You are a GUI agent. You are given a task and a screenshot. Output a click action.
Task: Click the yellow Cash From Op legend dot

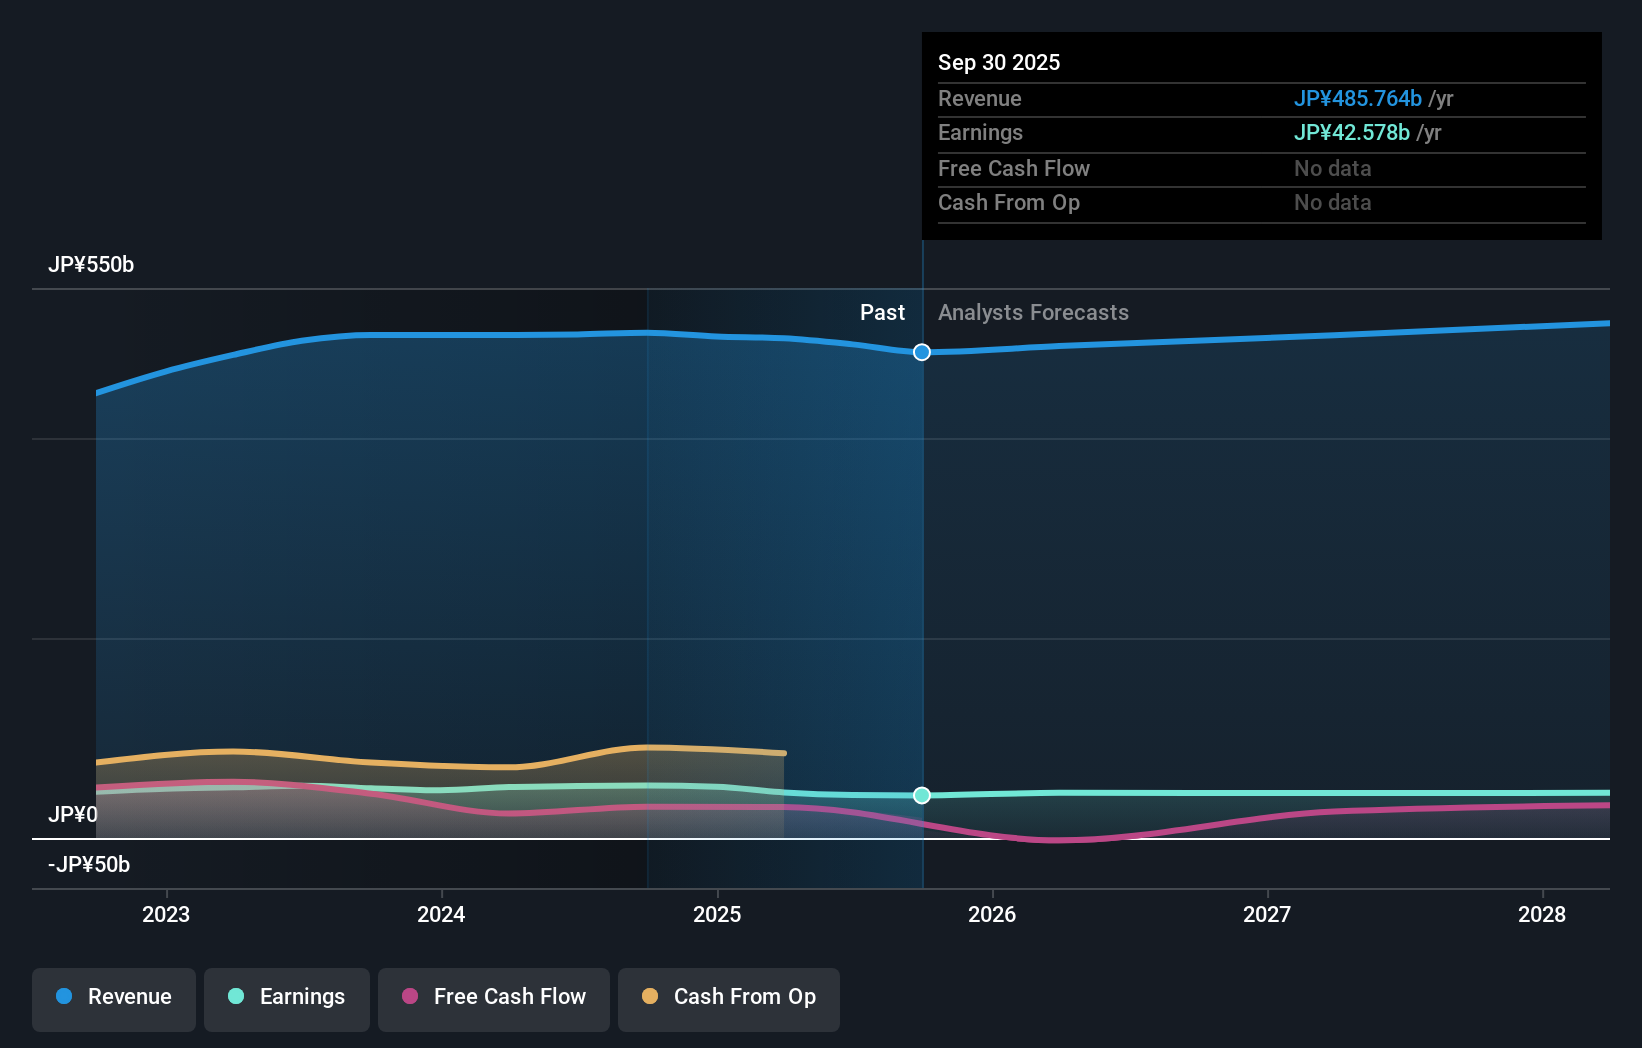pos(649,997)
